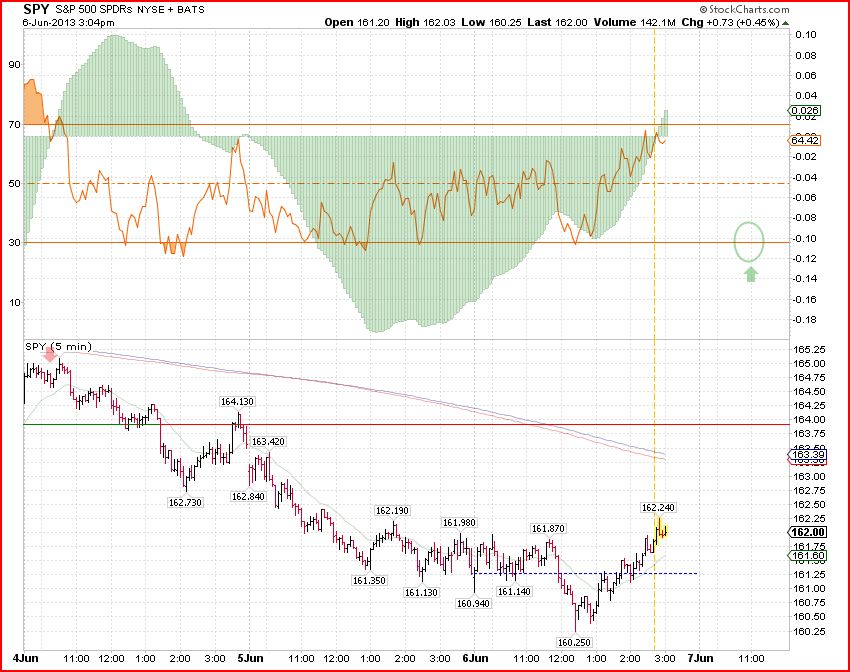Click the green up arrow below the ellipse
Image resolution: width=850 pixels, height=672 pixels.
click(750, 274)
